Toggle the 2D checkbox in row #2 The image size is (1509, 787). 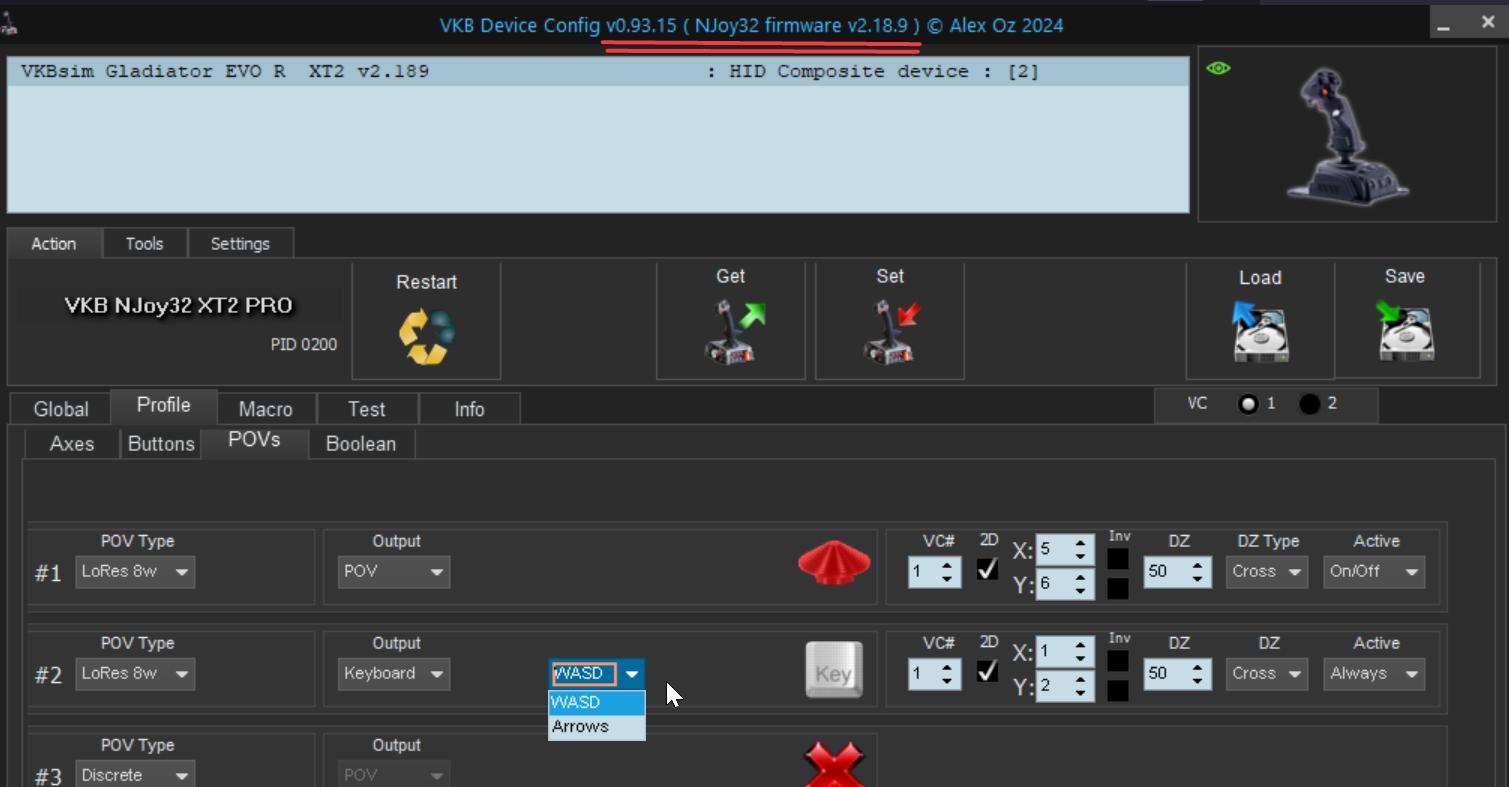tap(987, 670)
